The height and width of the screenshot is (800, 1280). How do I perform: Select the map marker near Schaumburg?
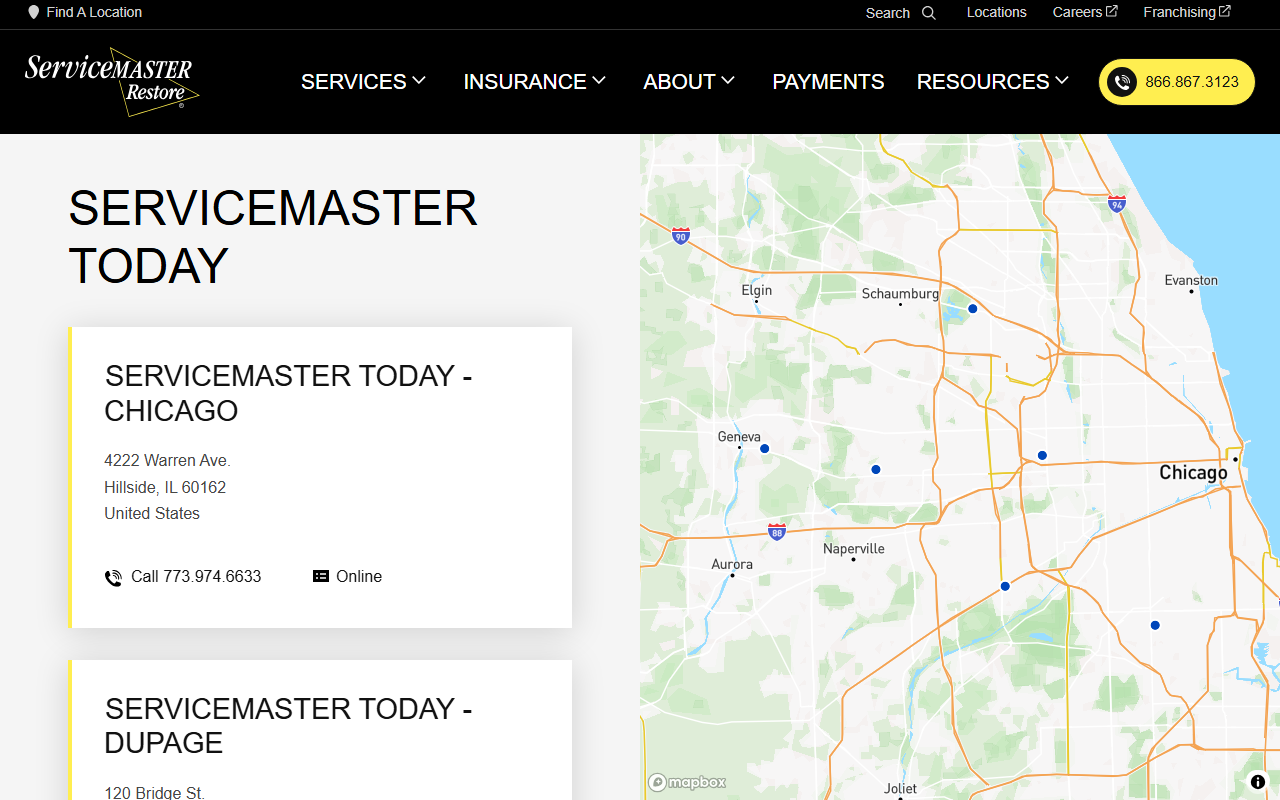click(972, 309)
